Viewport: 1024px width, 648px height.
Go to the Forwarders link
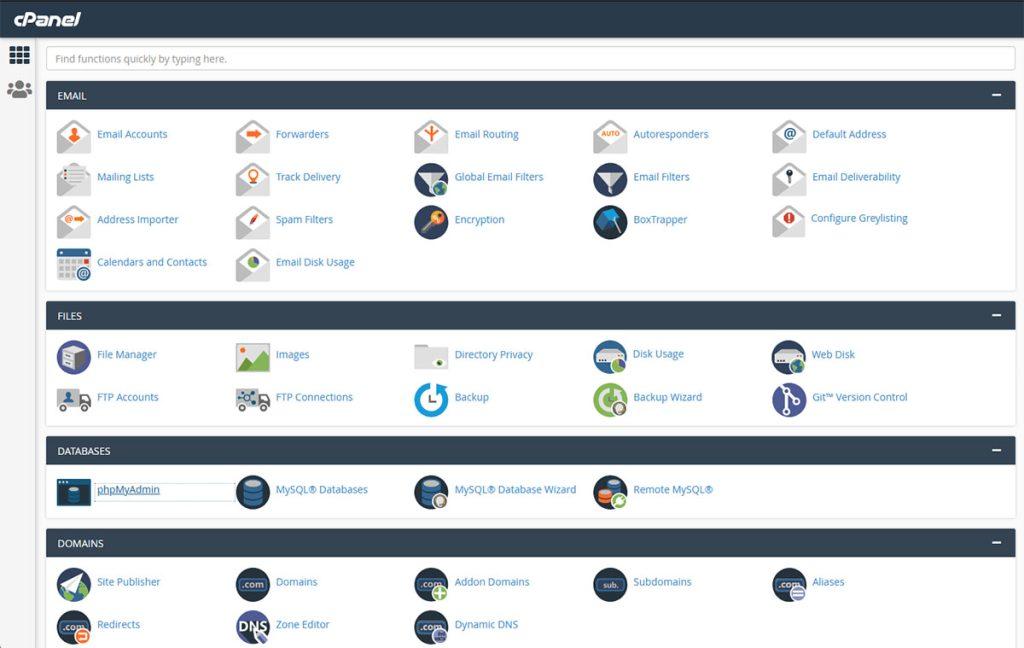pos(302,134)
